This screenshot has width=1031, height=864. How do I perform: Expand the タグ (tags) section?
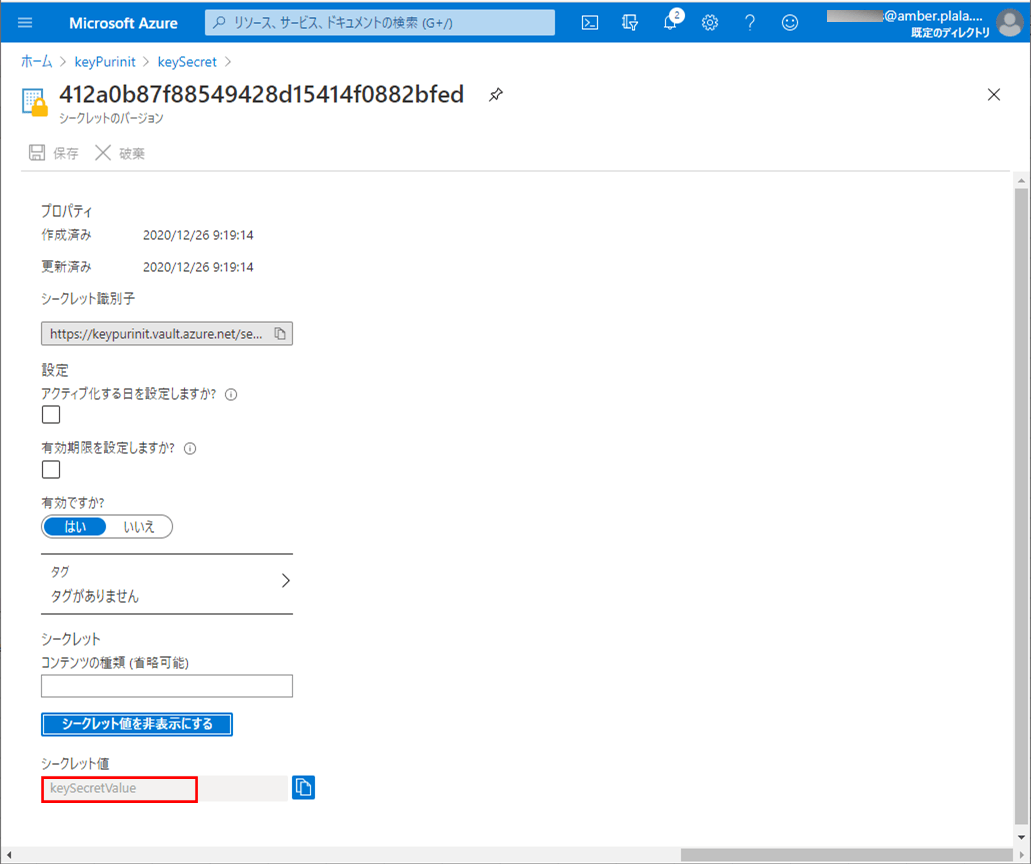click(167, 584)
